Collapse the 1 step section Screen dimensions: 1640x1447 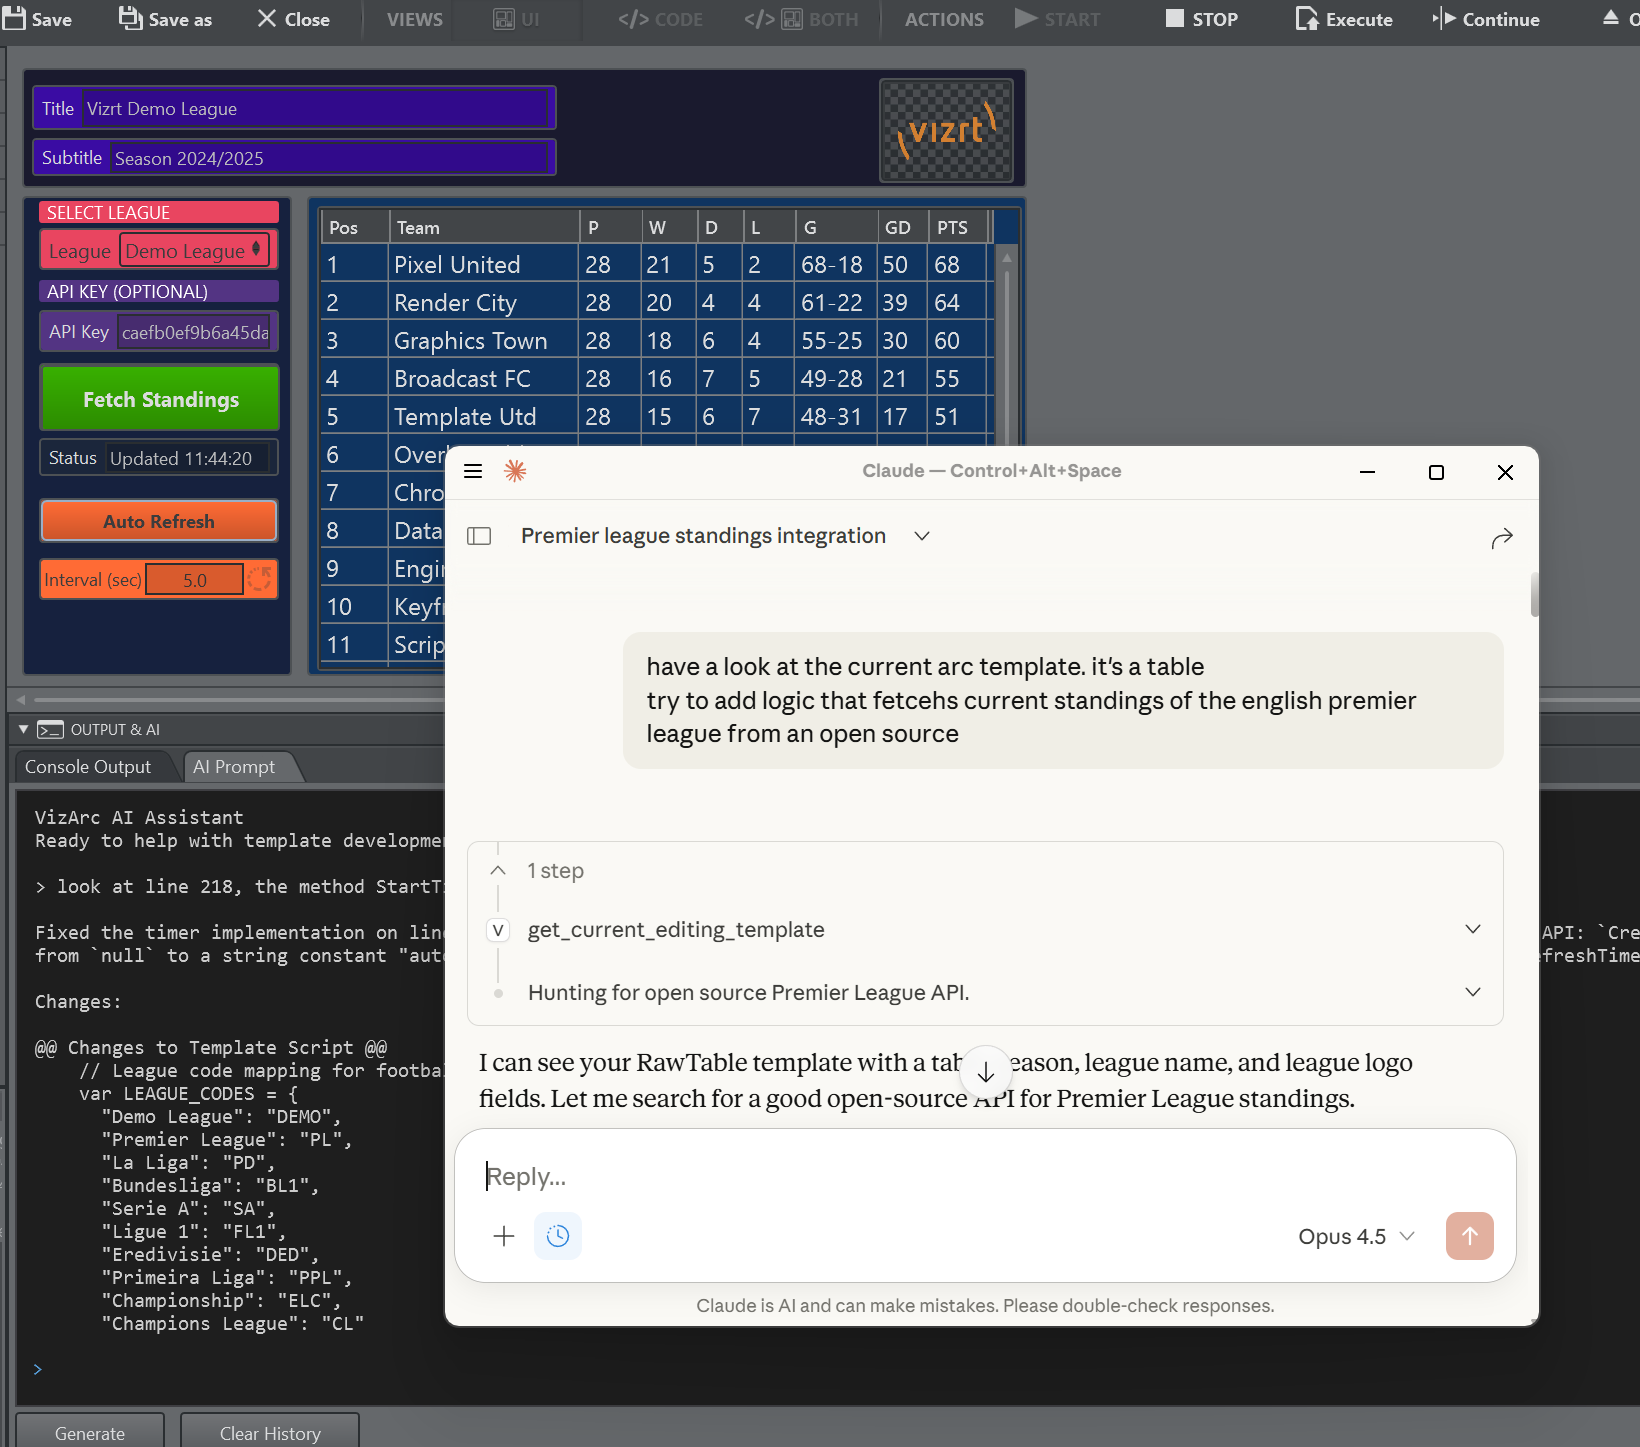coord(498,871)
